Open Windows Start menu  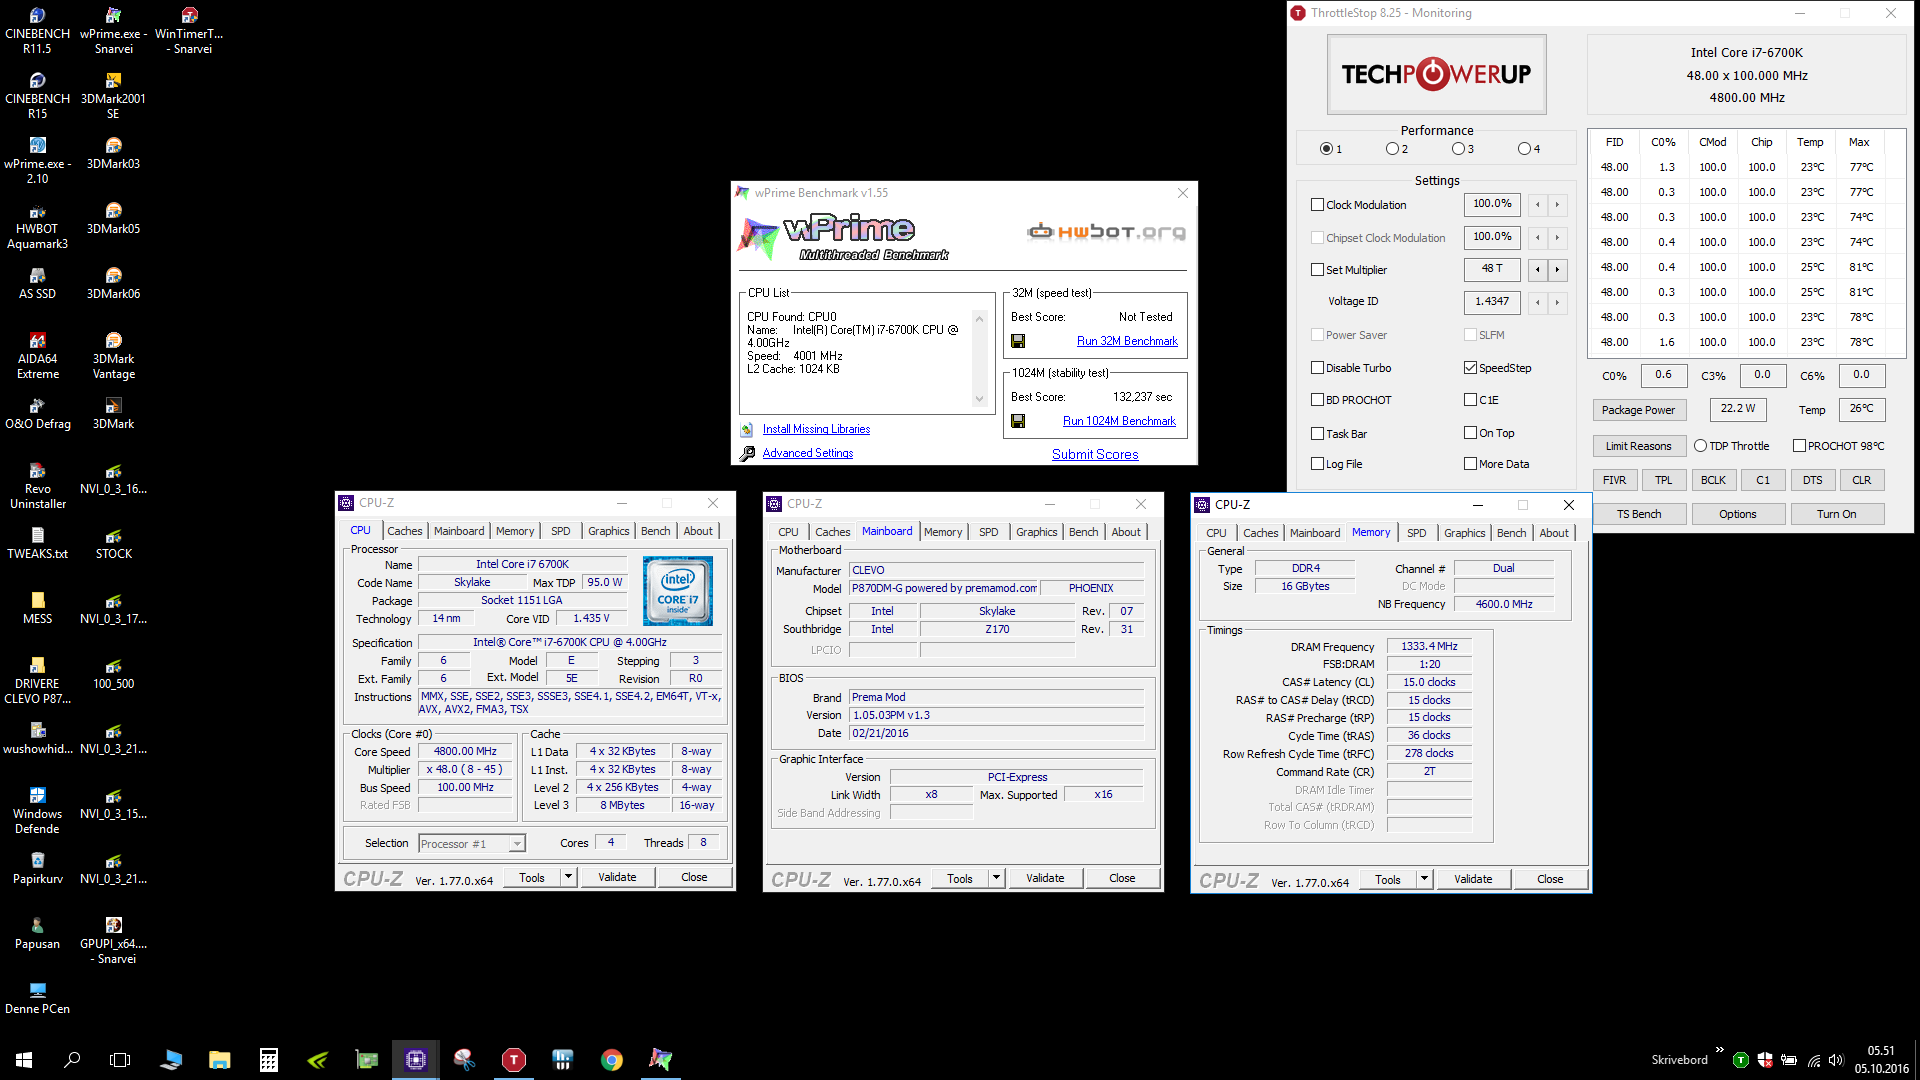coord(24,1059)
